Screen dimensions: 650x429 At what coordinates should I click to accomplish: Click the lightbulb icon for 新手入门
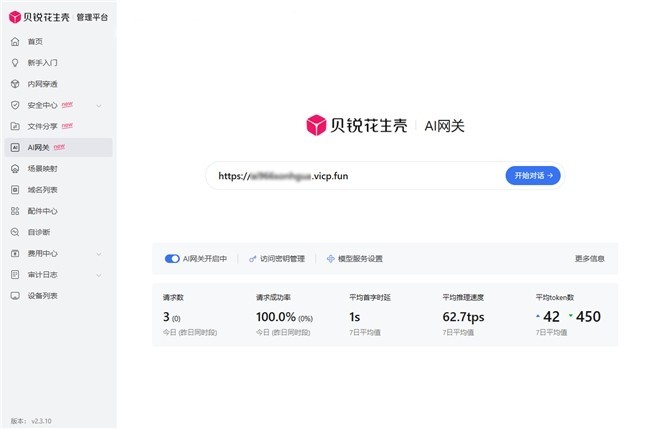tap(15, 62)
